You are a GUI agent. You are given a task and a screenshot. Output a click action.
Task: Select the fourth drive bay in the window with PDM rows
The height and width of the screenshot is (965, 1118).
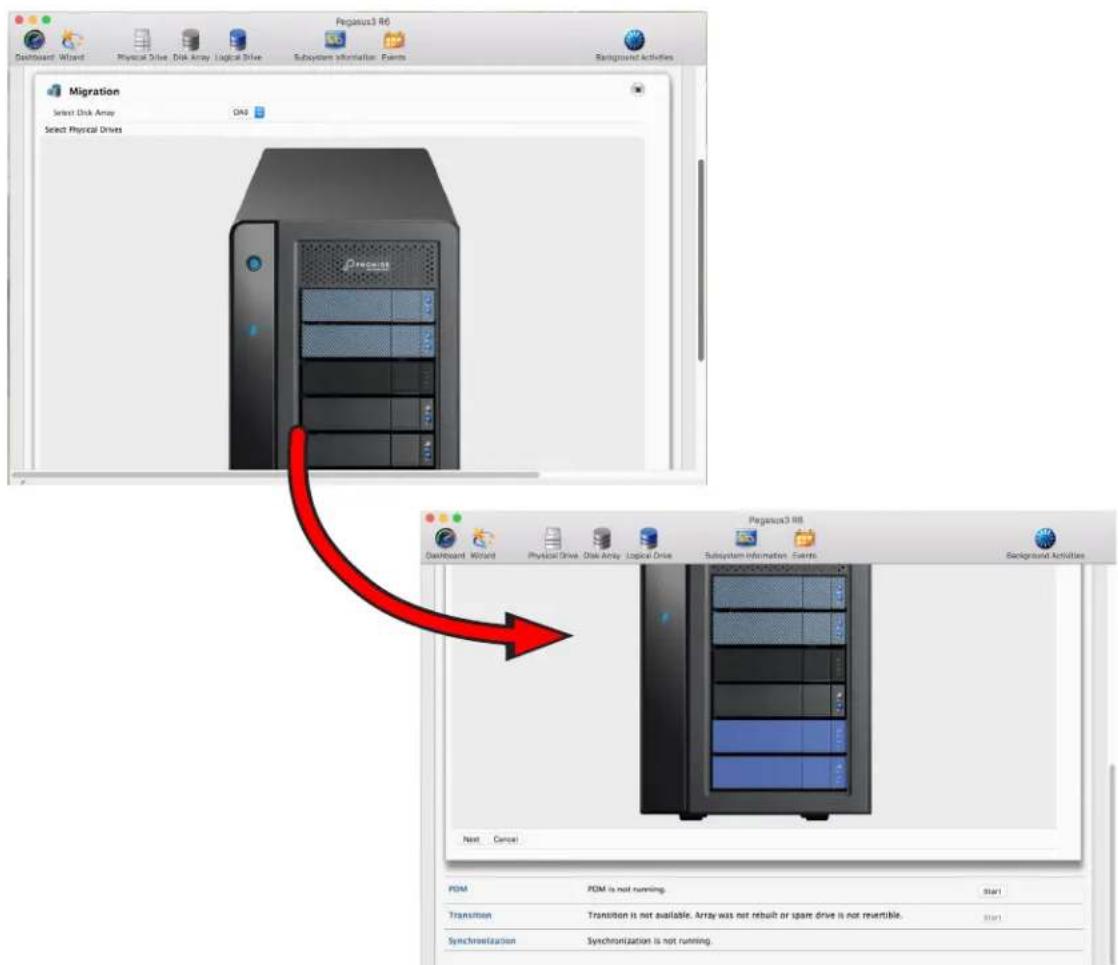tap(779, 700)
